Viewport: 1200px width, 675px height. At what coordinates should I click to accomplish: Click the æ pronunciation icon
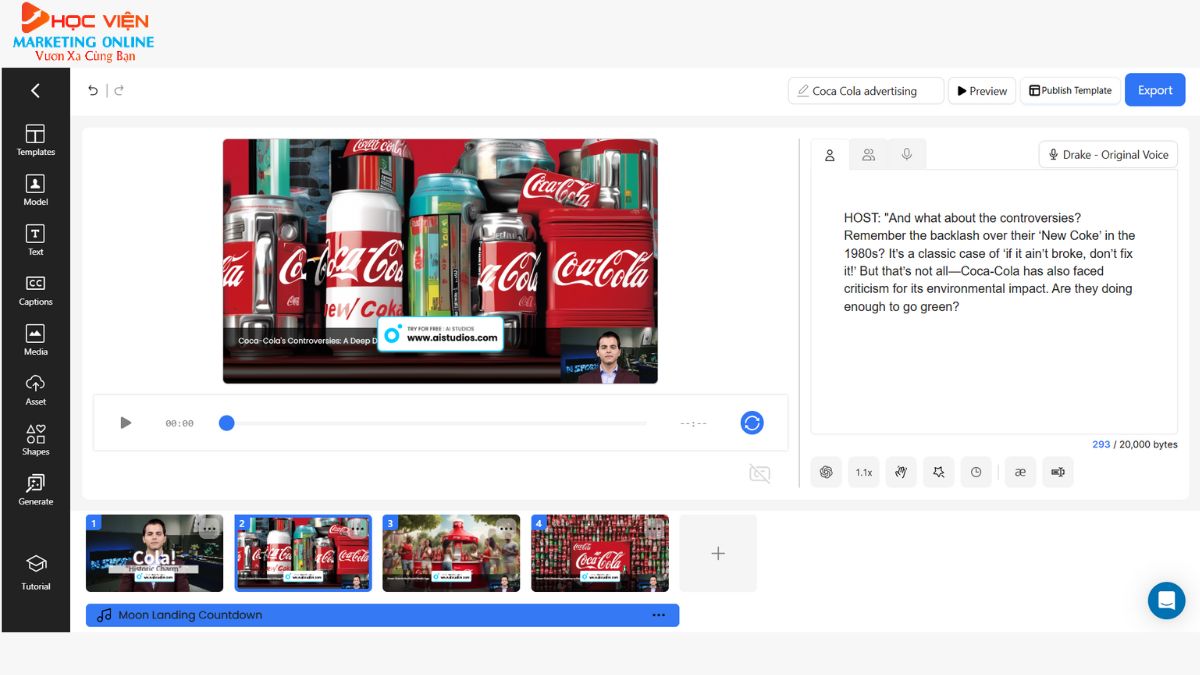[1020, 472]
